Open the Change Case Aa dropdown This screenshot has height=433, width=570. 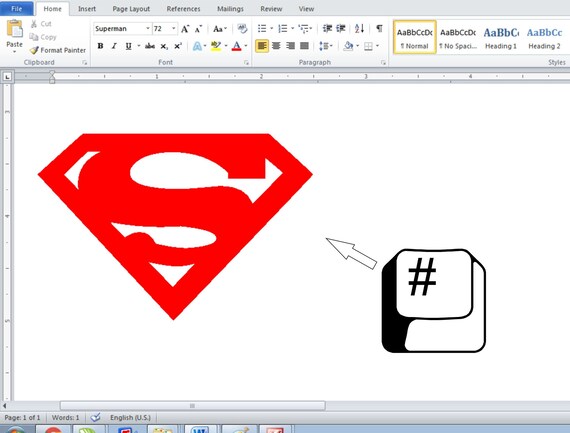tap(220, 29)
